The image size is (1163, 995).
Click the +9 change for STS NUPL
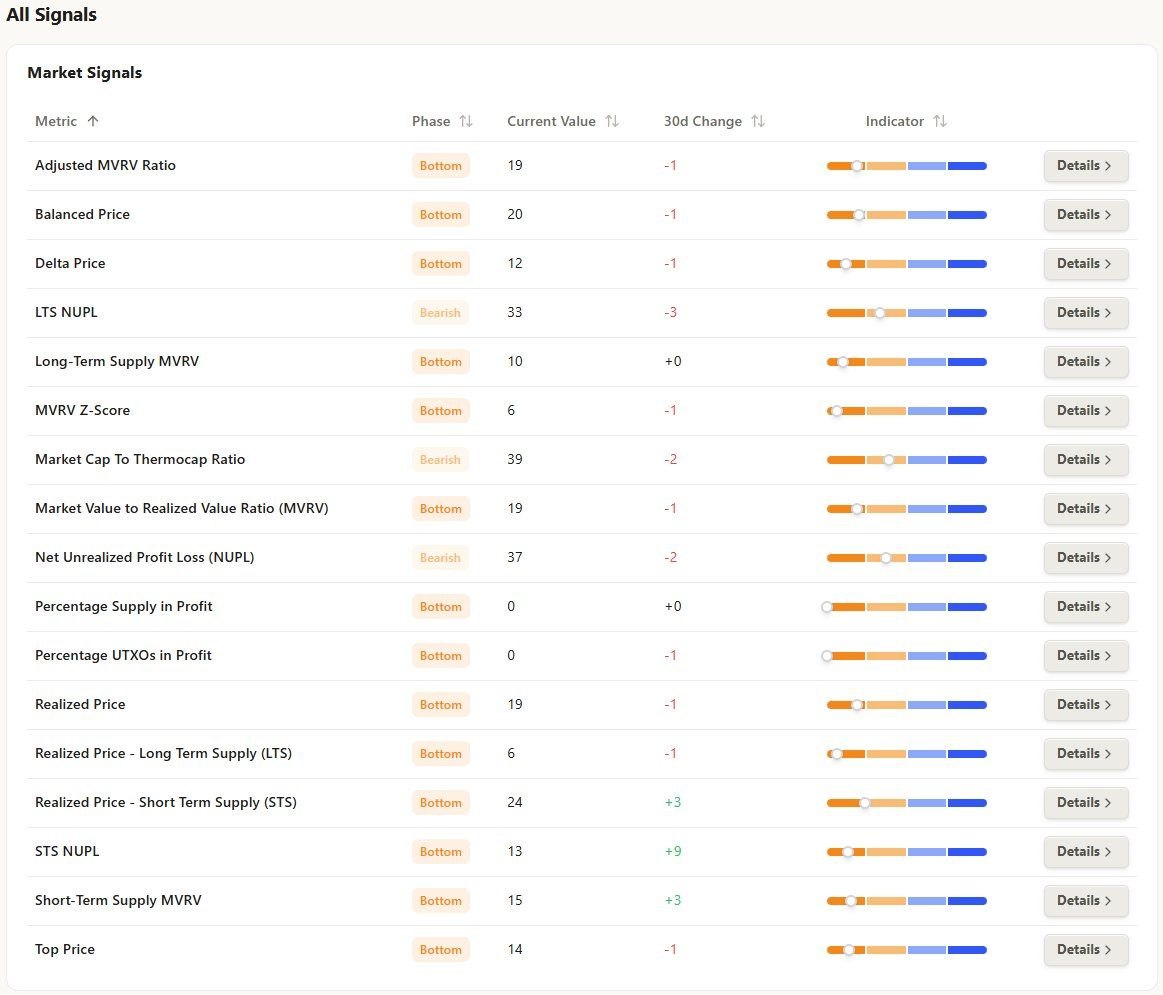673,851
